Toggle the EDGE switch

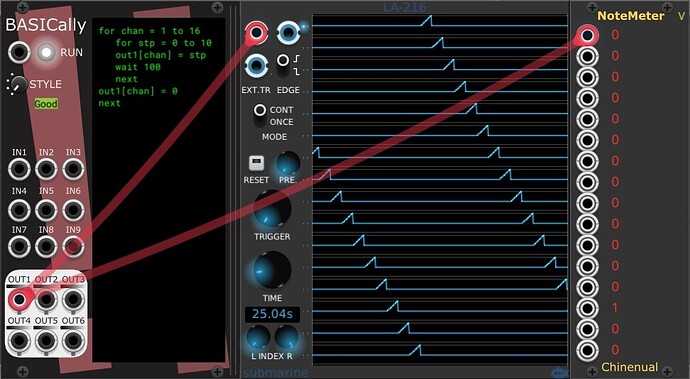(283, 65)
